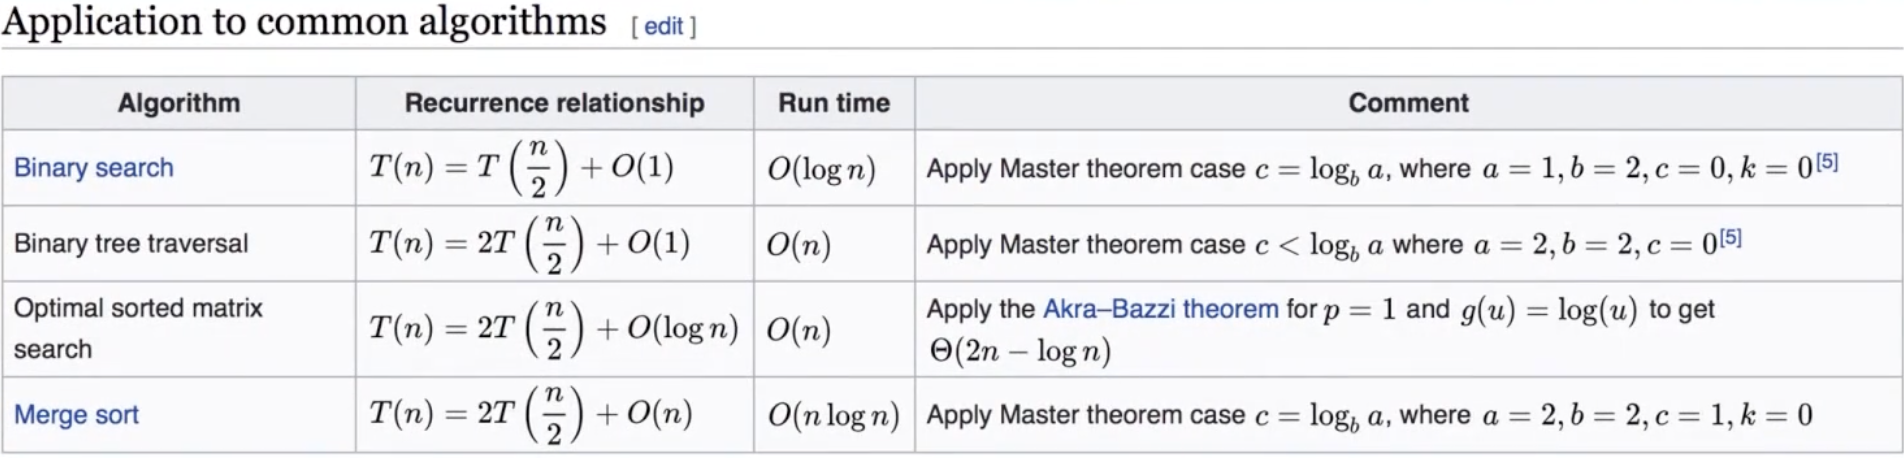Click the Θ(2n − log n) expression
The image size is (1904, 458).
tap(1020, 352)
